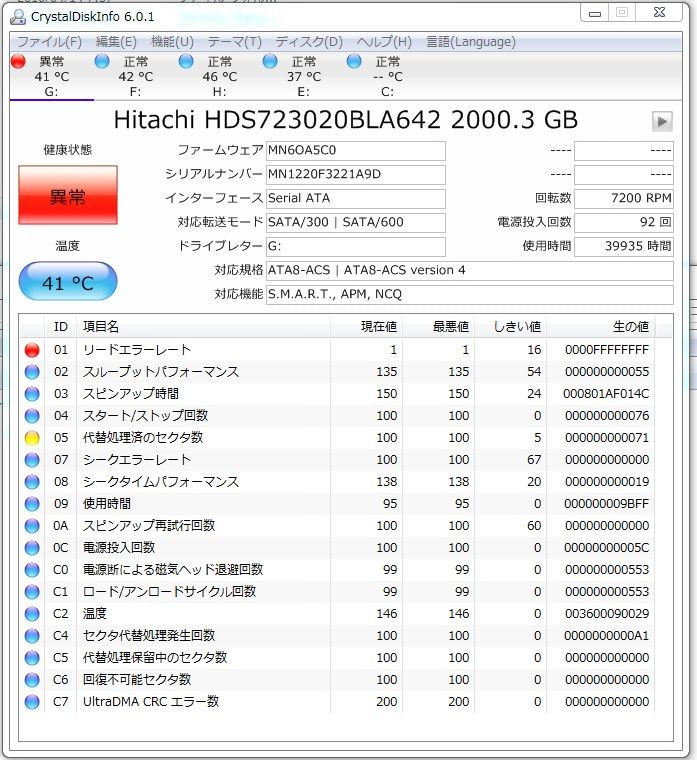Click the blue indicator for attribute C2 温度
Screen dimensions: 697x760
click(x=32, y=614)
